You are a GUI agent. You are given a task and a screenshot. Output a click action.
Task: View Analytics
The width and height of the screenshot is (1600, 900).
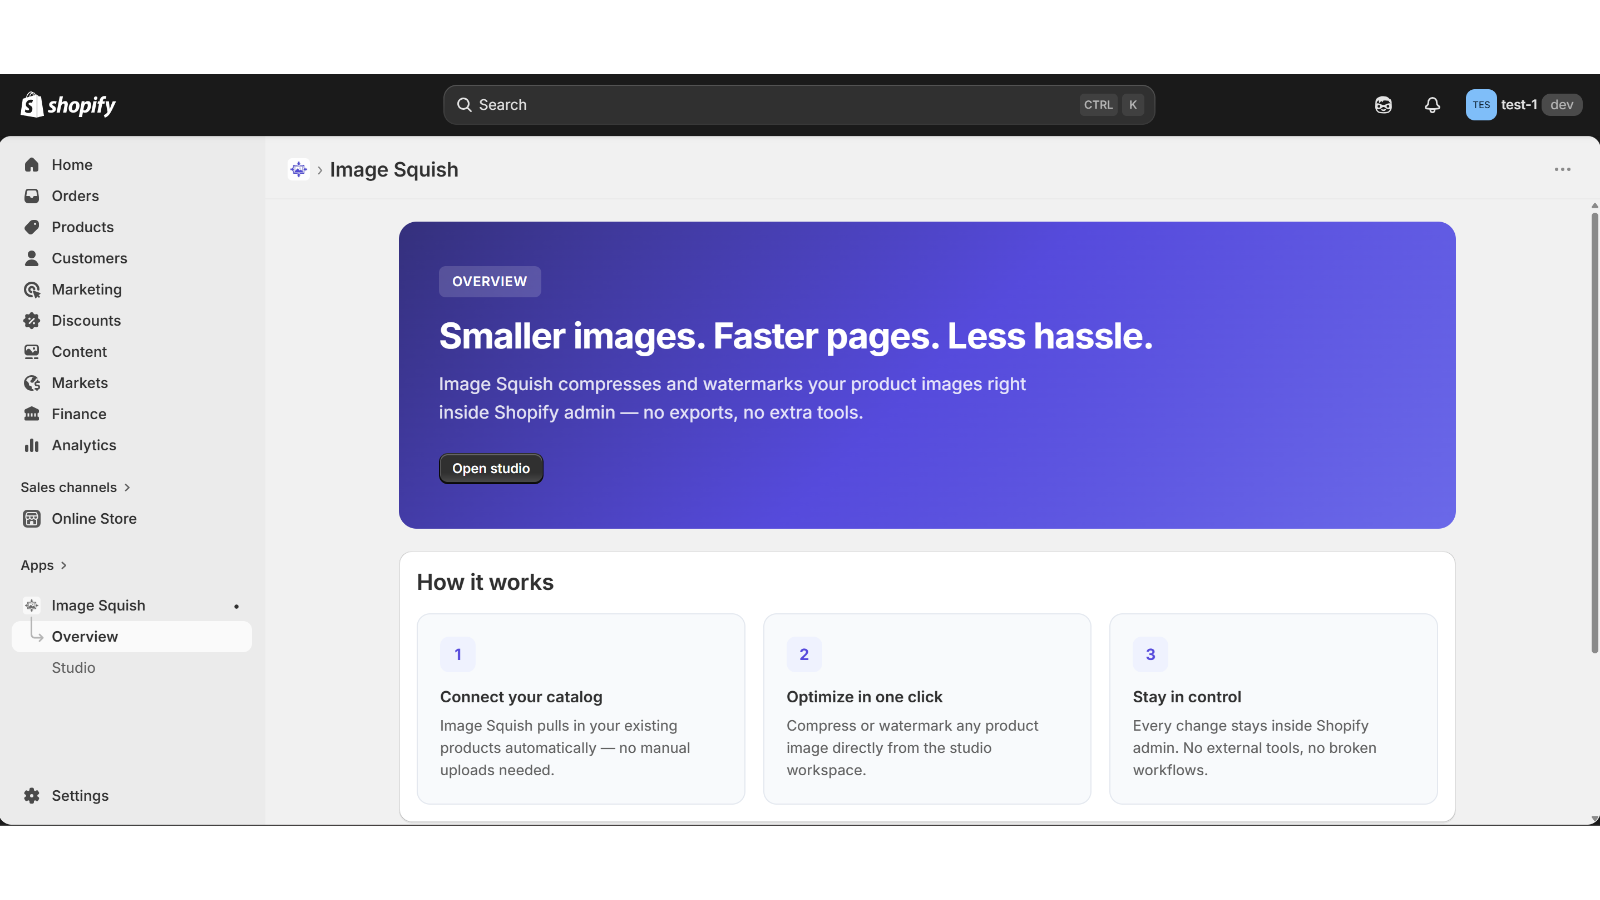click(132, 445)
